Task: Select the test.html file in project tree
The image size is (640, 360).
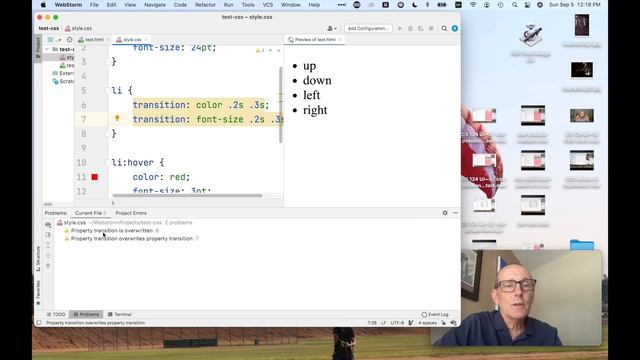Action: [67, 65]
